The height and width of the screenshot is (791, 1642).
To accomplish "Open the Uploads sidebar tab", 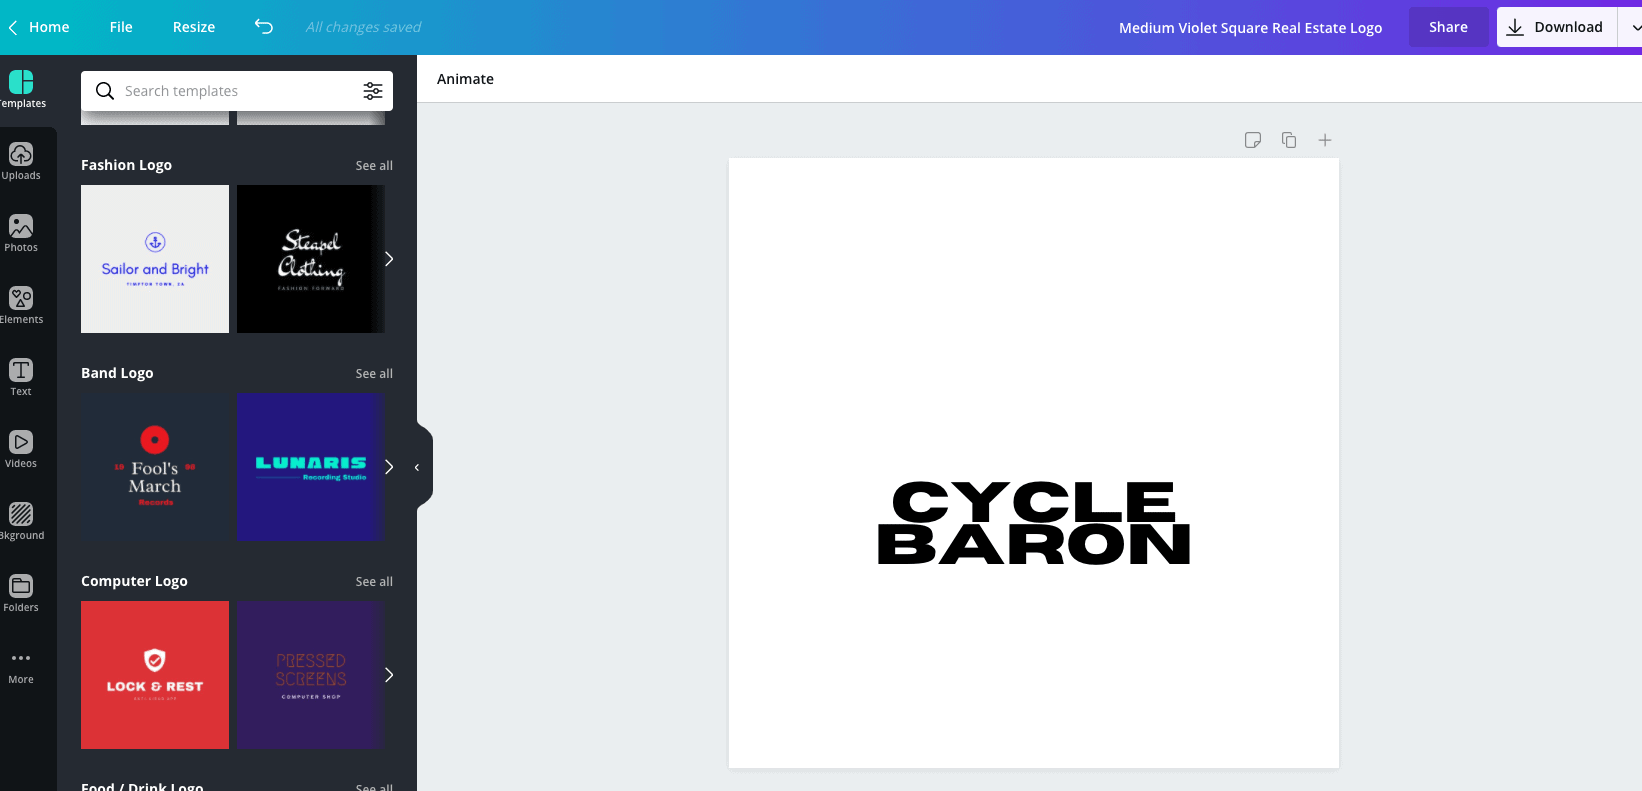I will click(x=21, y=161).
